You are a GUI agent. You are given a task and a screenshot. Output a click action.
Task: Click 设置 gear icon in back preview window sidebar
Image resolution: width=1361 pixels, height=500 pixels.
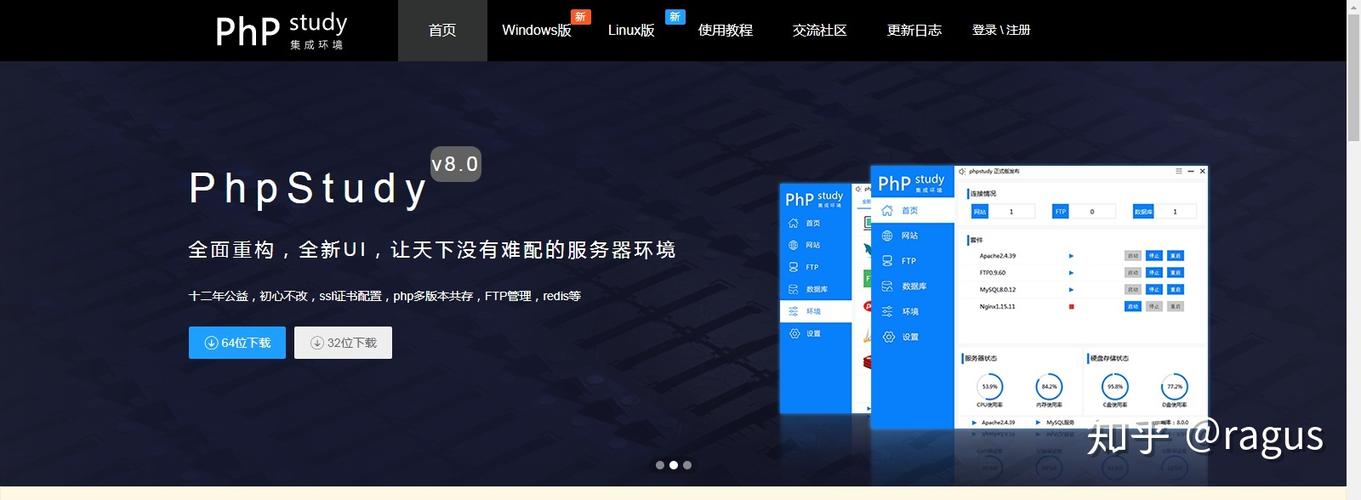pos(794,333)
